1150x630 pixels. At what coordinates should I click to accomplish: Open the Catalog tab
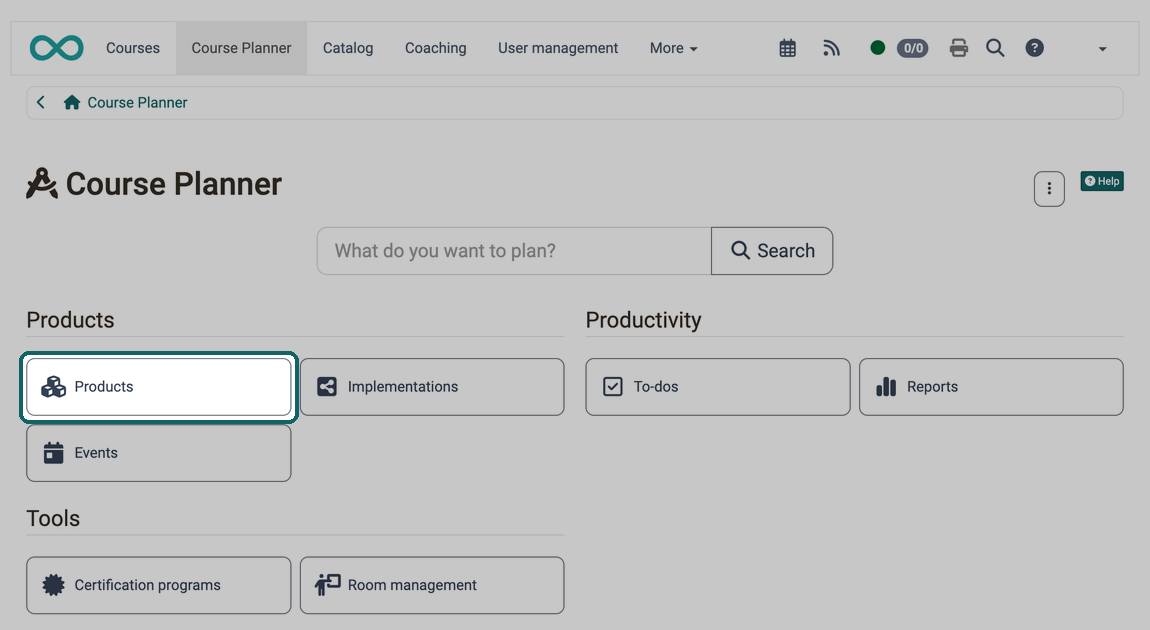(x=348, y=48)
